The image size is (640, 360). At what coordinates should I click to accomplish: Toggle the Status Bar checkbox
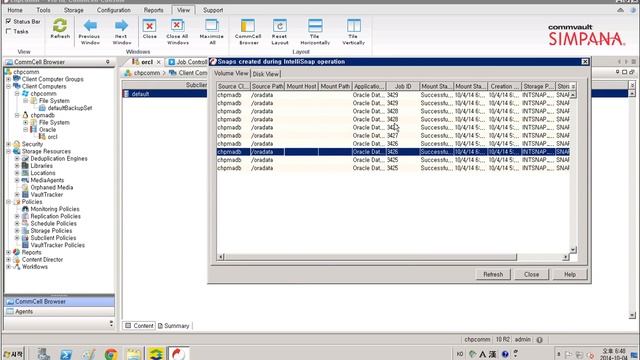9,21
